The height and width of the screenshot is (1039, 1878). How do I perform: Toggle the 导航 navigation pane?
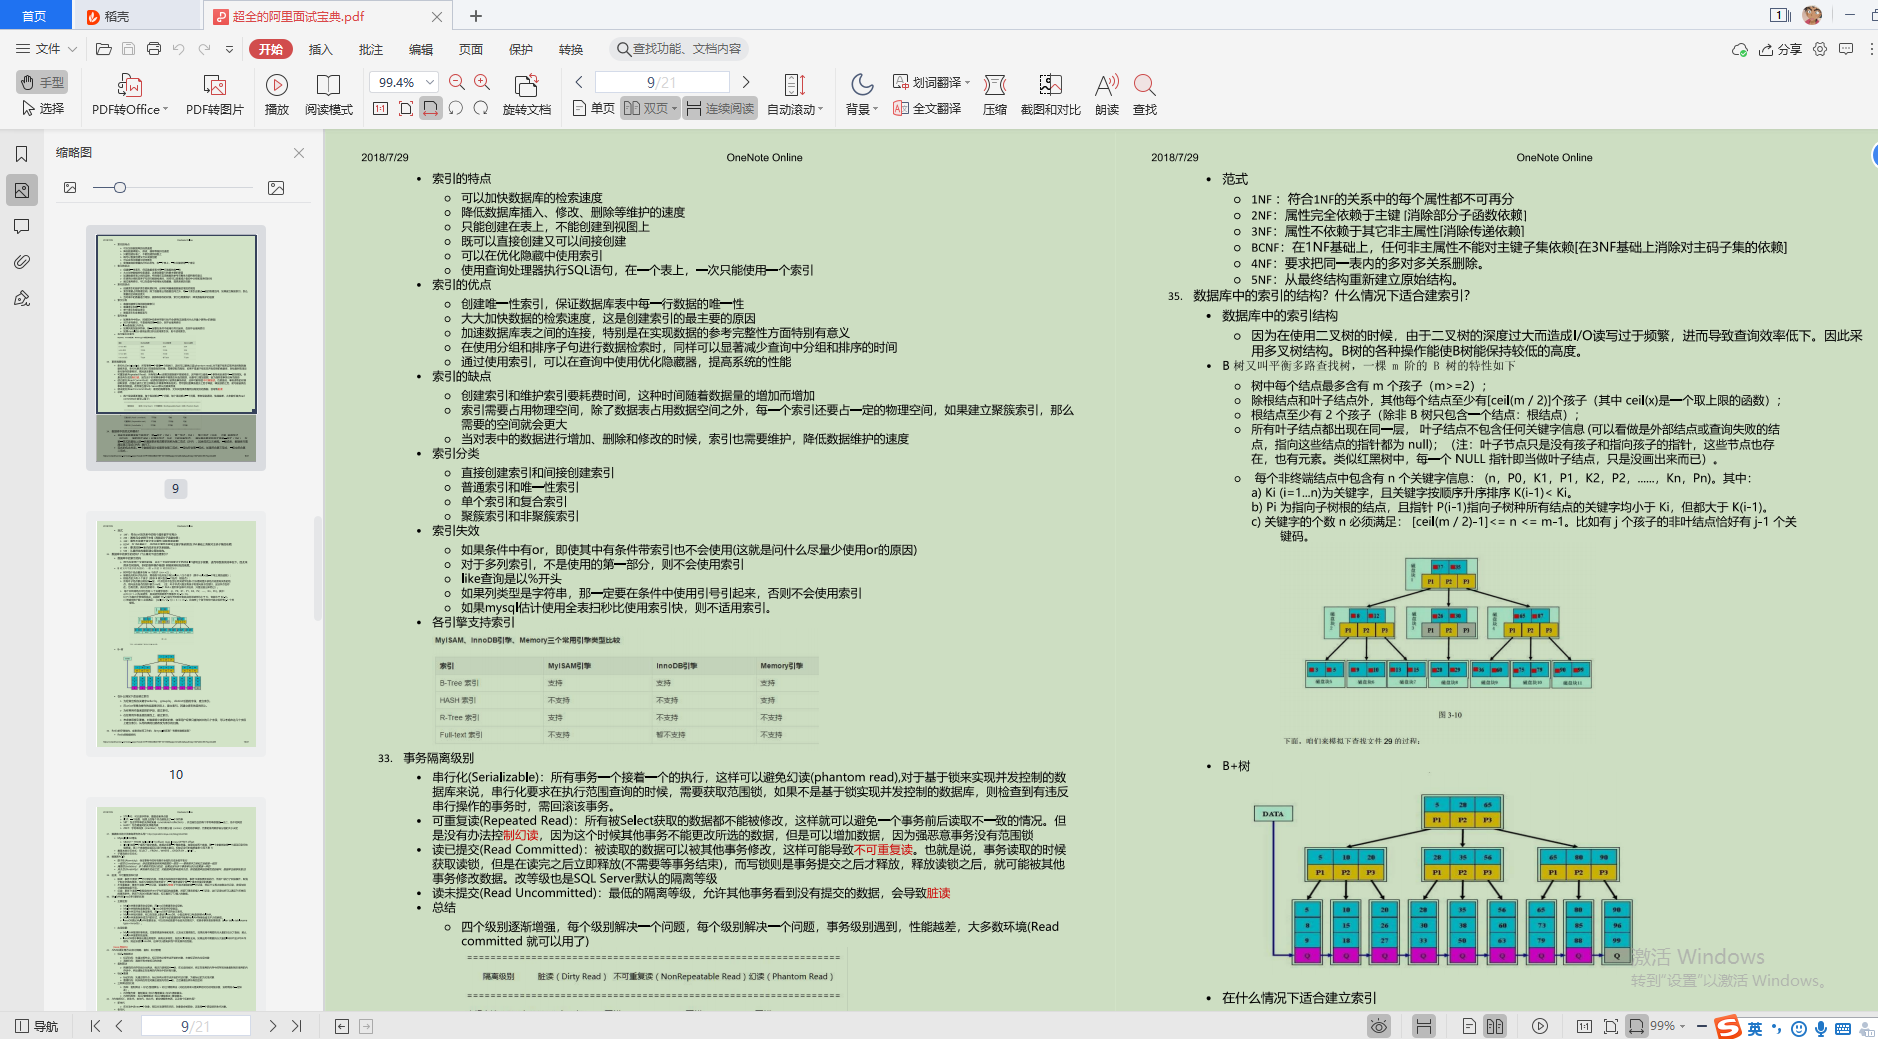(x=36, y=1026)
